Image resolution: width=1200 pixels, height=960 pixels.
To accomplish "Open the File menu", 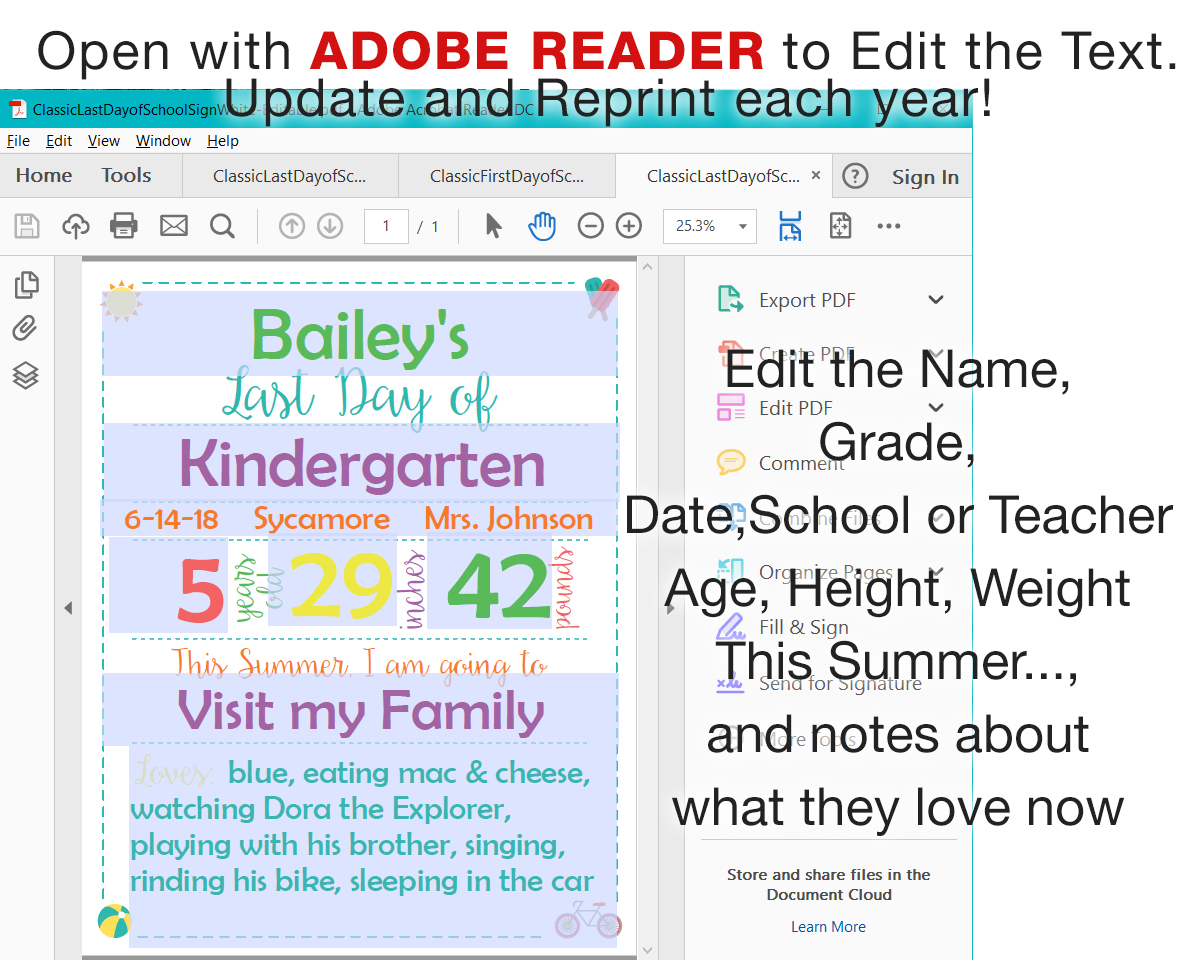I will (18, 141).
